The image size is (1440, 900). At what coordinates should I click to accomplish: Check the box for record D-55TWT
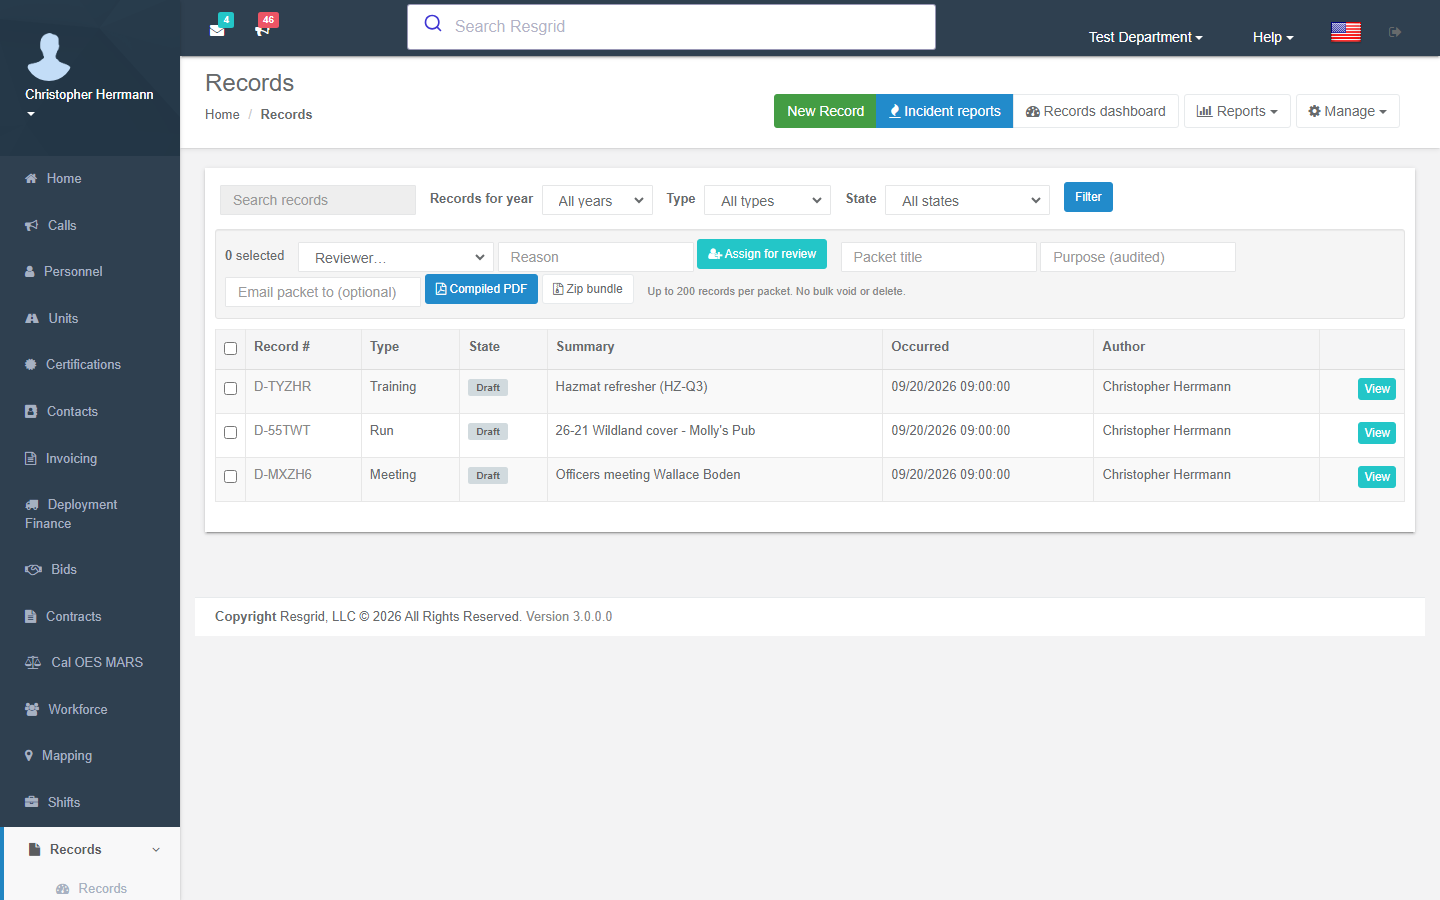click(231, 433)
